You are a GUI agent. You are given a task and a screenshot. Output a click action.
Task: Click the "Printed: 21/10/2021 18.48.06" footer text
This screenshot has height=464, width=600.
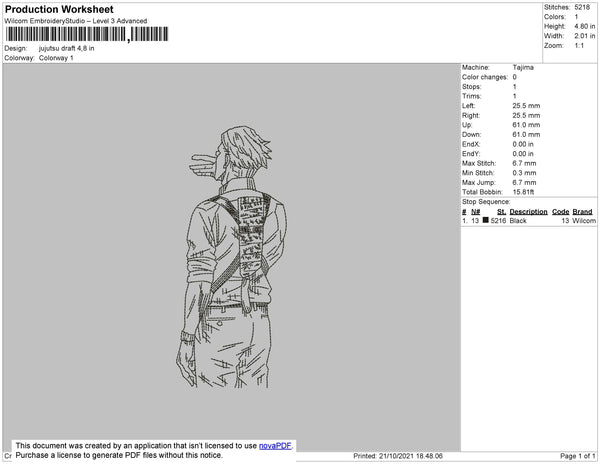point(398,456)
